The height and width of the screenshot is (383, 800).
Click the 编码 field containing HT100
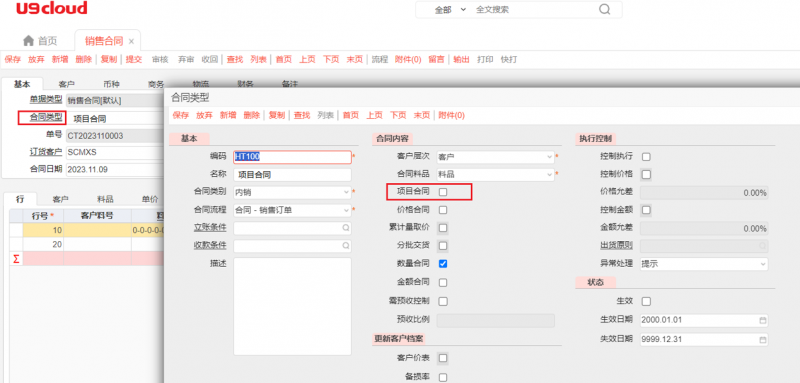[292, 157]
